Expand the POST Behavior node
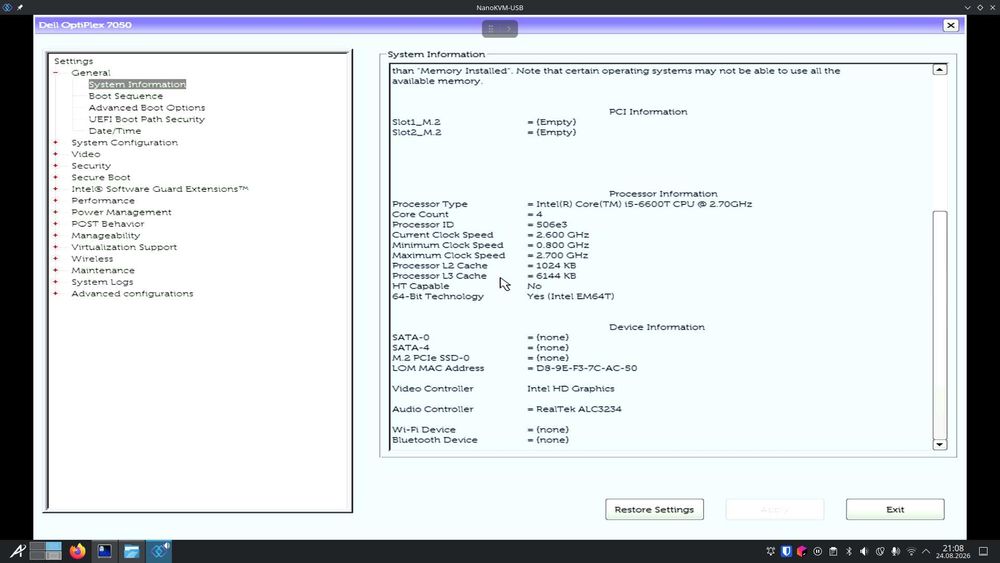 coord(55,224)
